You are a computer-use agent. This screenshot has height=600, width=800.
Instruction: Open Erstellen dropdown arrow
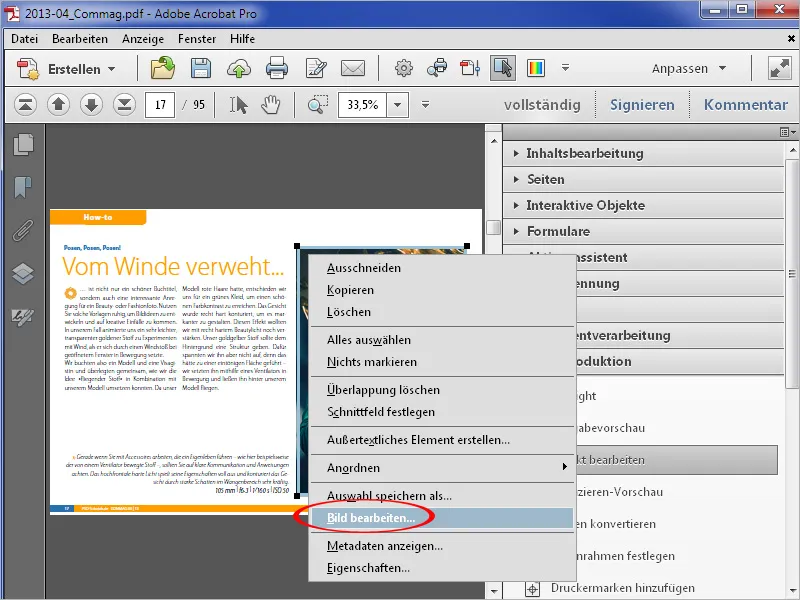point(112,69)
